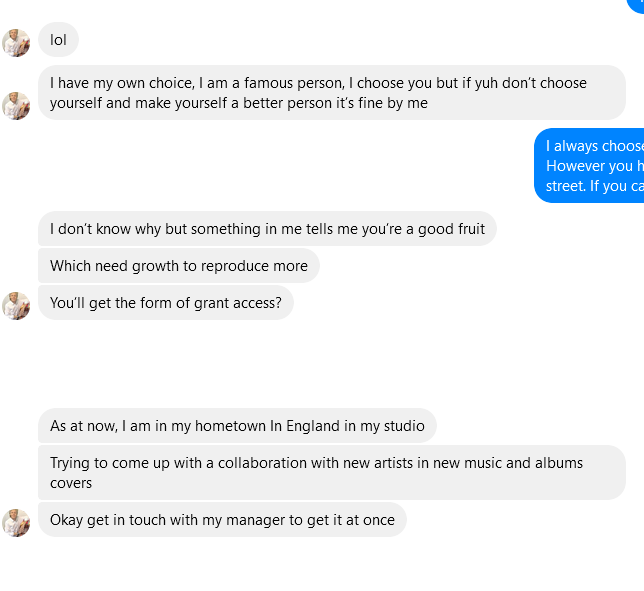Open the profile picture beside the "famous person" message
This screenshot has width=644, height=591.
point(16,105)
